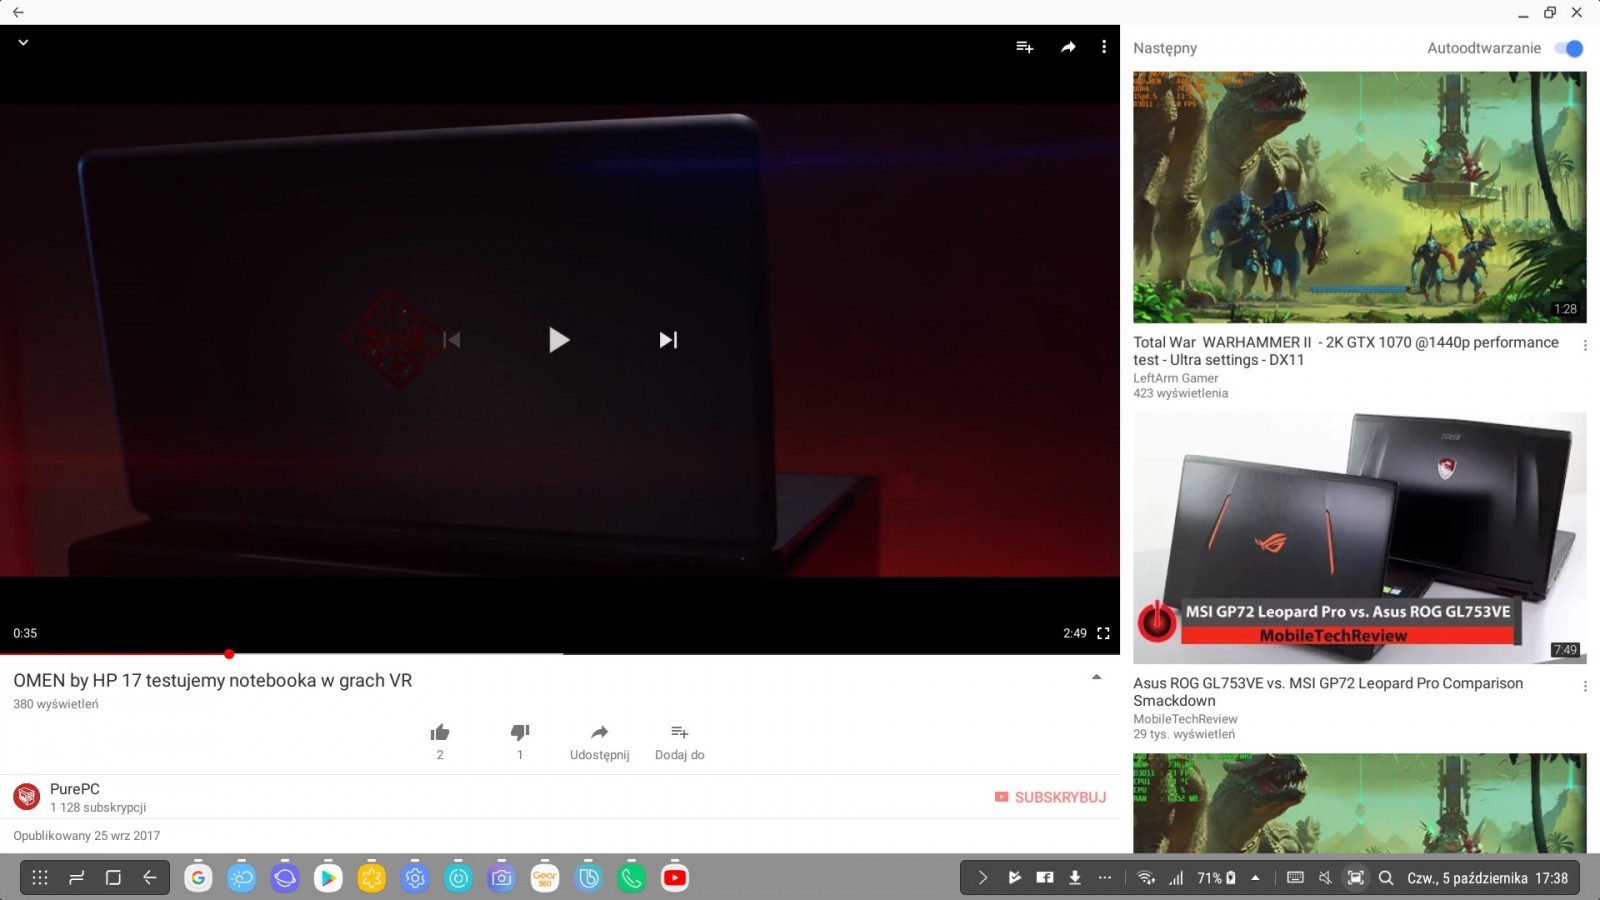The height and width of the screenshot is (900, 1600).
Task: Open options menu for Total War video
Action: tap(1585, 345)
